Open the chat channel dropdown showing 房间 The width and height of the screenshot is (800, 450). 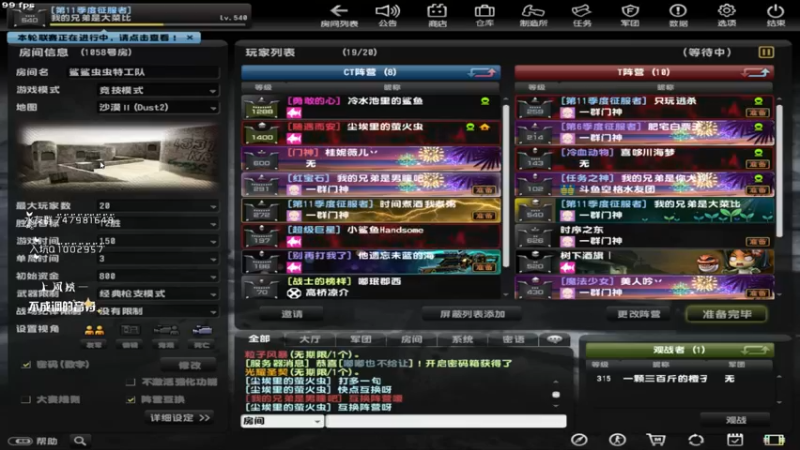[x=282, y=421]
